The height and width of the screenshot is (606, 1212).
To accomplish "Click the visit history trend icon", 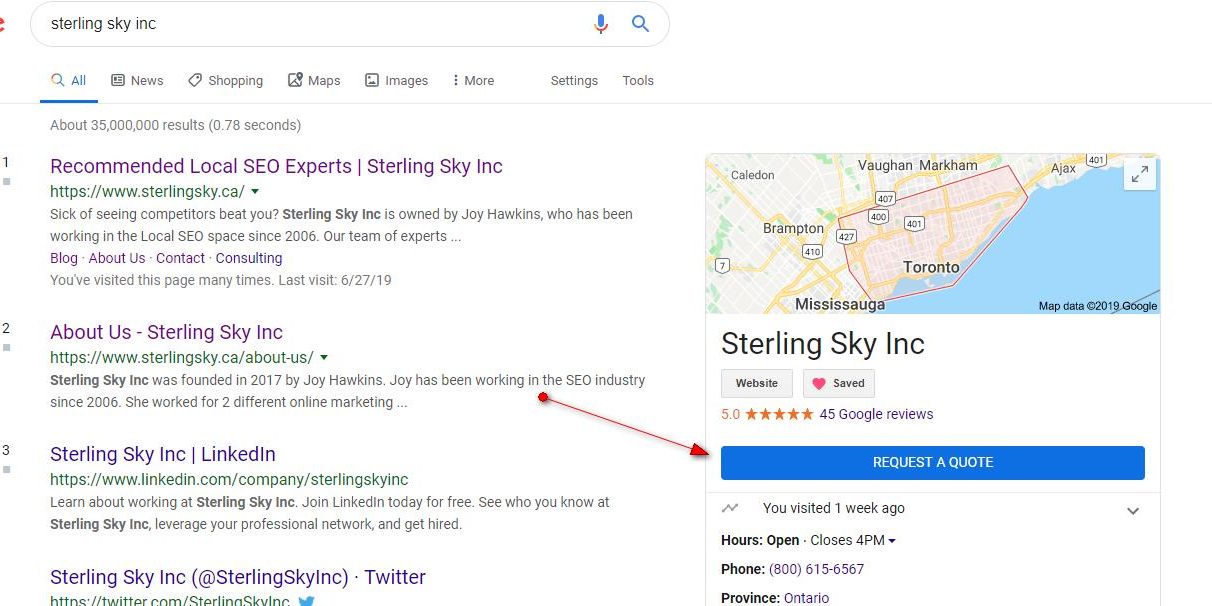I will click(x=730, y=508).
